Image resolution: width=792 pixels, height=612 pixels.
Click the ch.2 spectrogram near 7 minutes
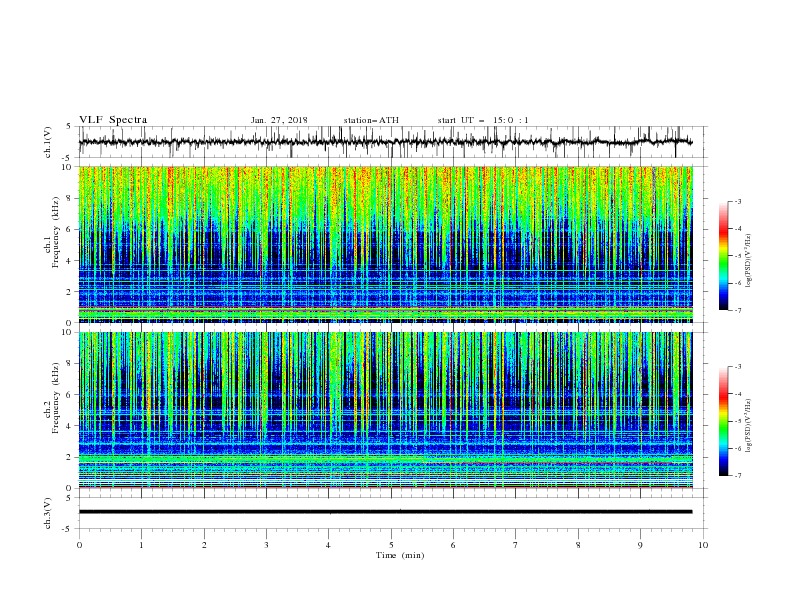(516, 410)
